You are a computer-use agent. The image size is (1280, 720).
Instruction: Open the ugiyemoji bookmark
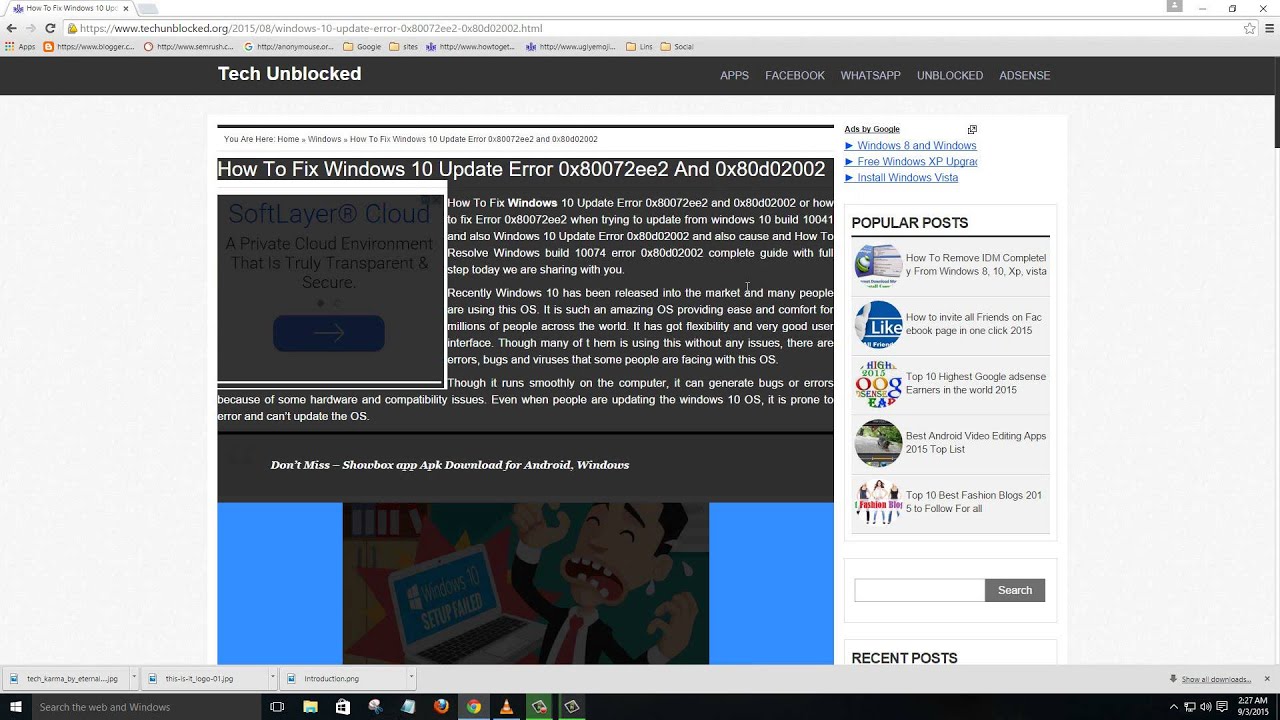tap(570, 47)
